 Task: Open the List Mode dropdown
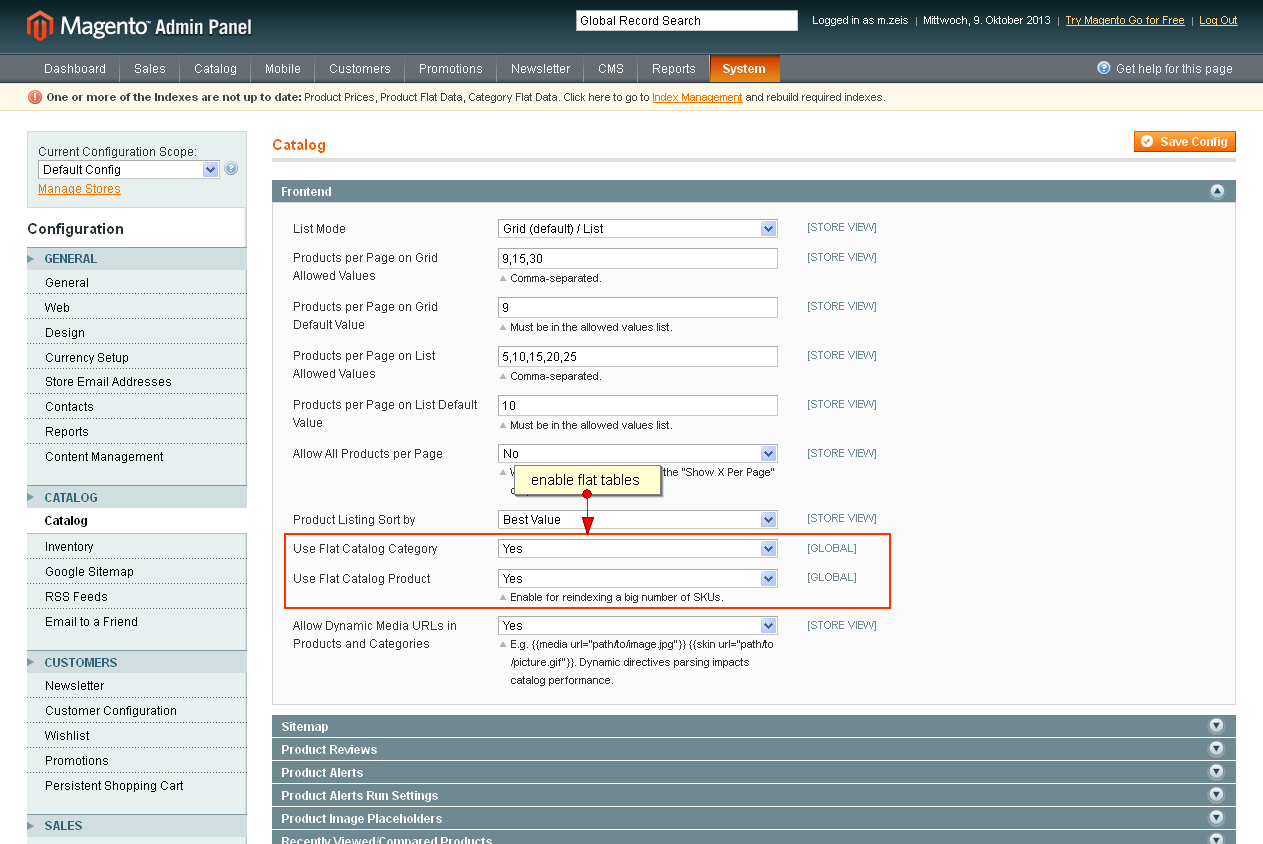coord(638,229)
